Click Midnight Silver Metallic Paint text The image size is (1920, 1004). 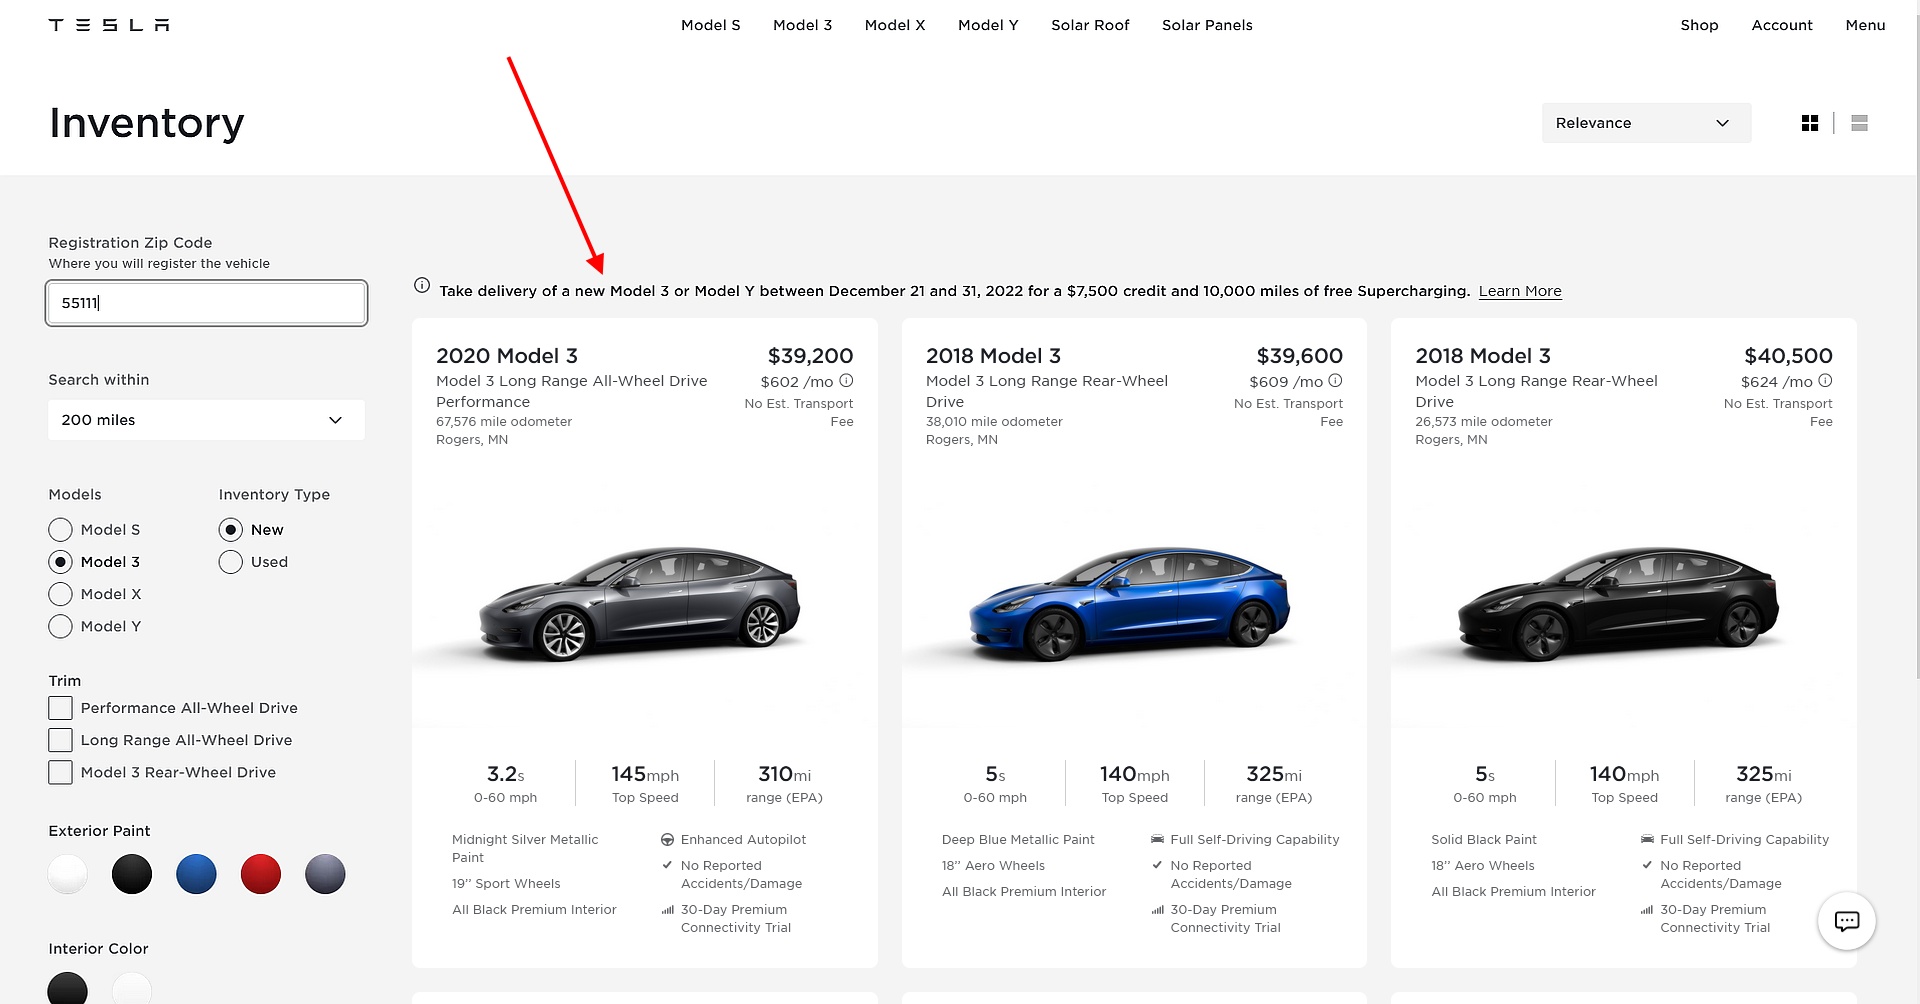click(525, 849)
